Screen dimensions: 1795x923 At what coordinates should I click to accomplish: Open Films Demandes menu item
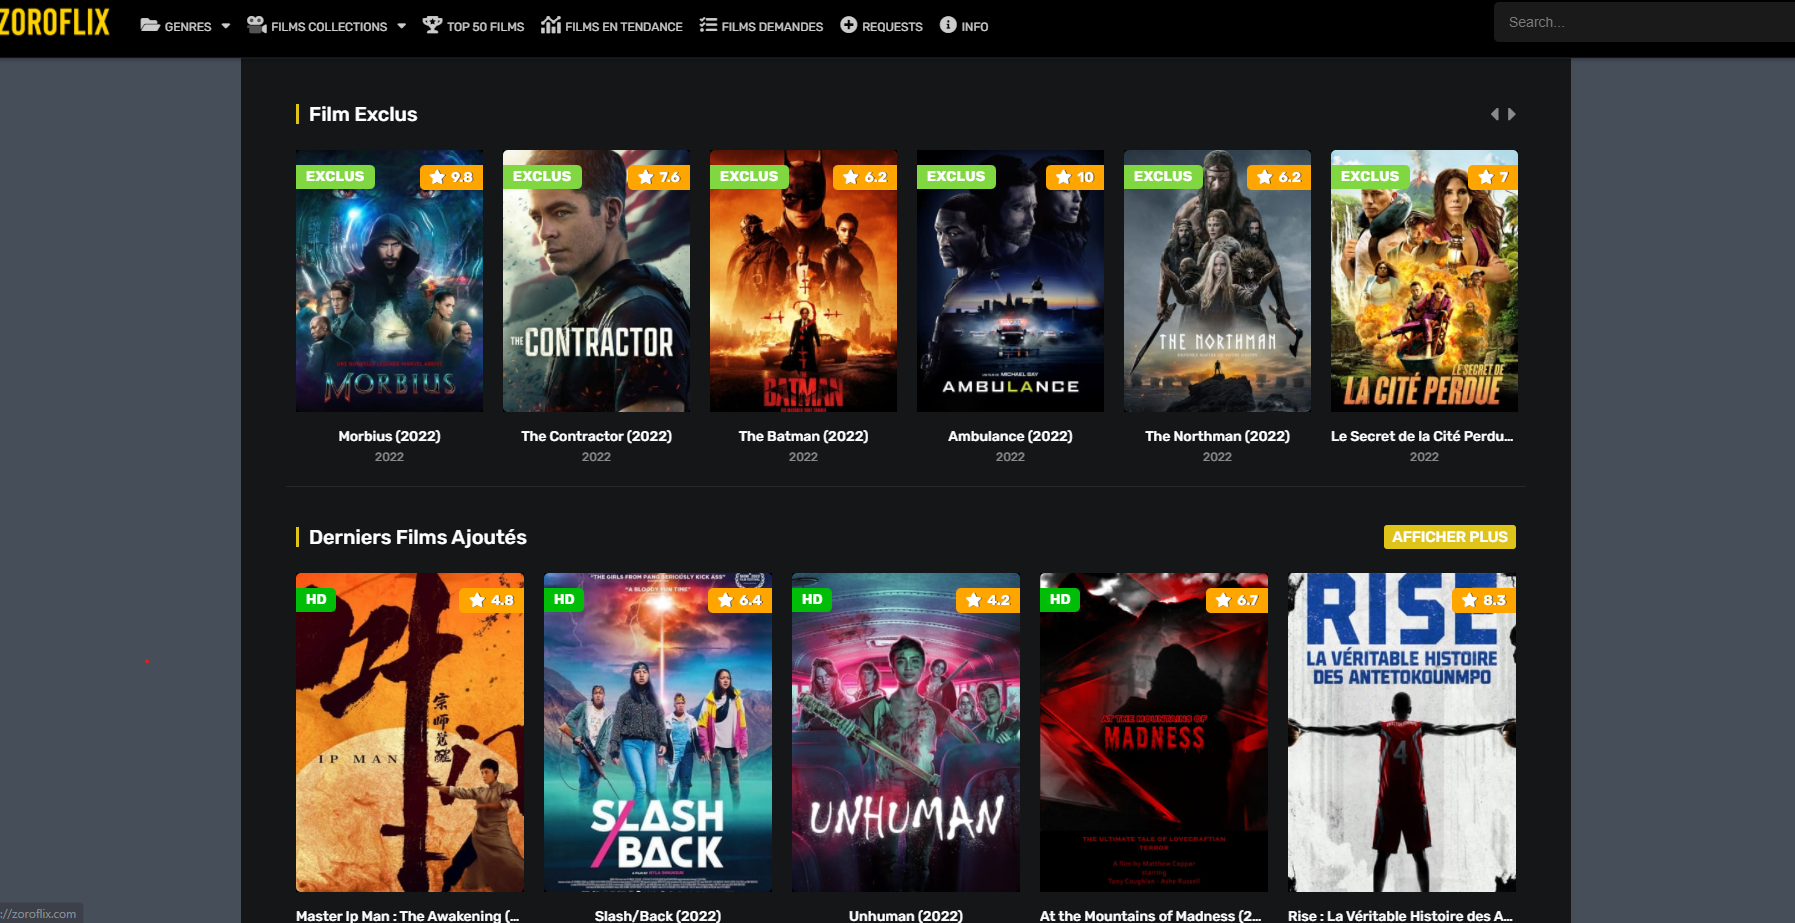click(x=772, y=27)
